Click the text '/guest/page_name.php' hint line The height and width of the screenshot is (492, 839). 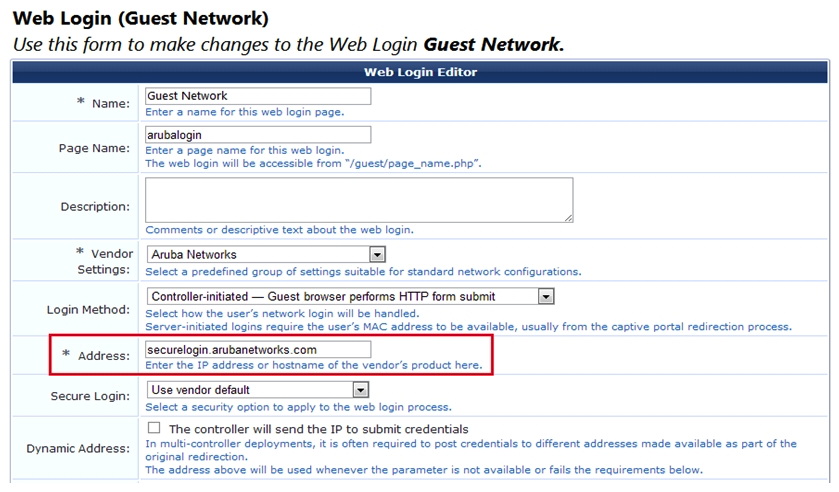[313, 163]
